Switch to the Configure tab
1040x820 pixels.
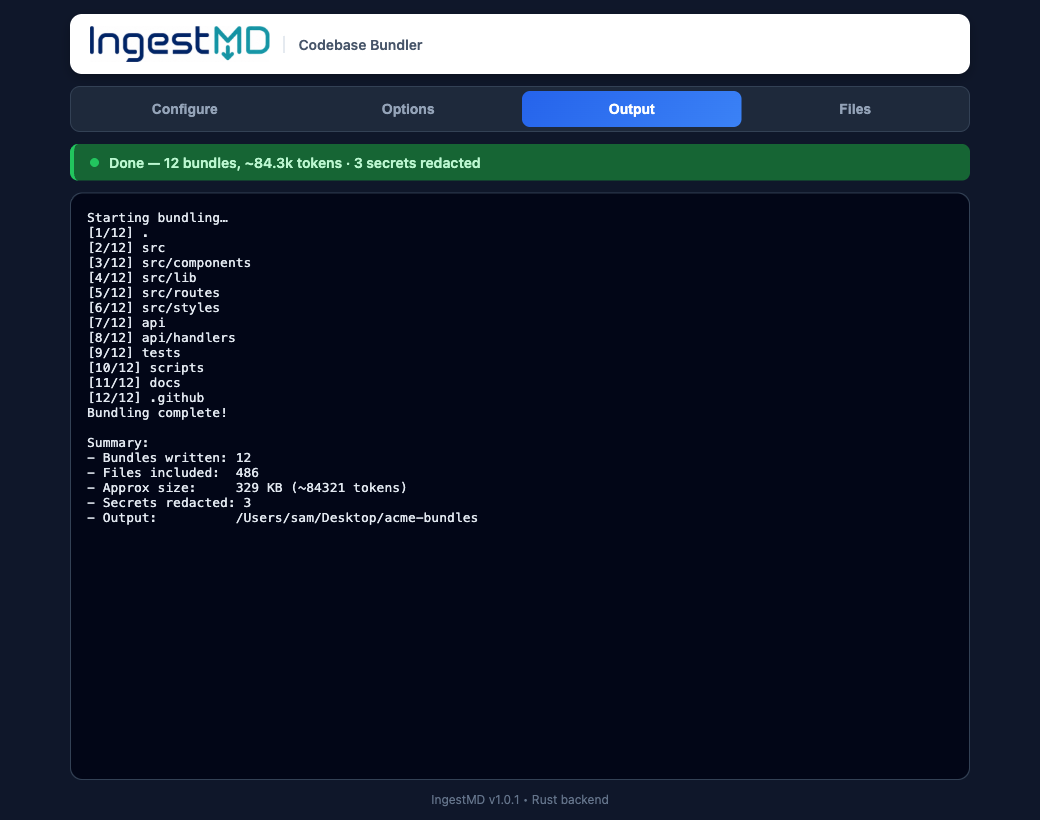click(x=184, y=109)
